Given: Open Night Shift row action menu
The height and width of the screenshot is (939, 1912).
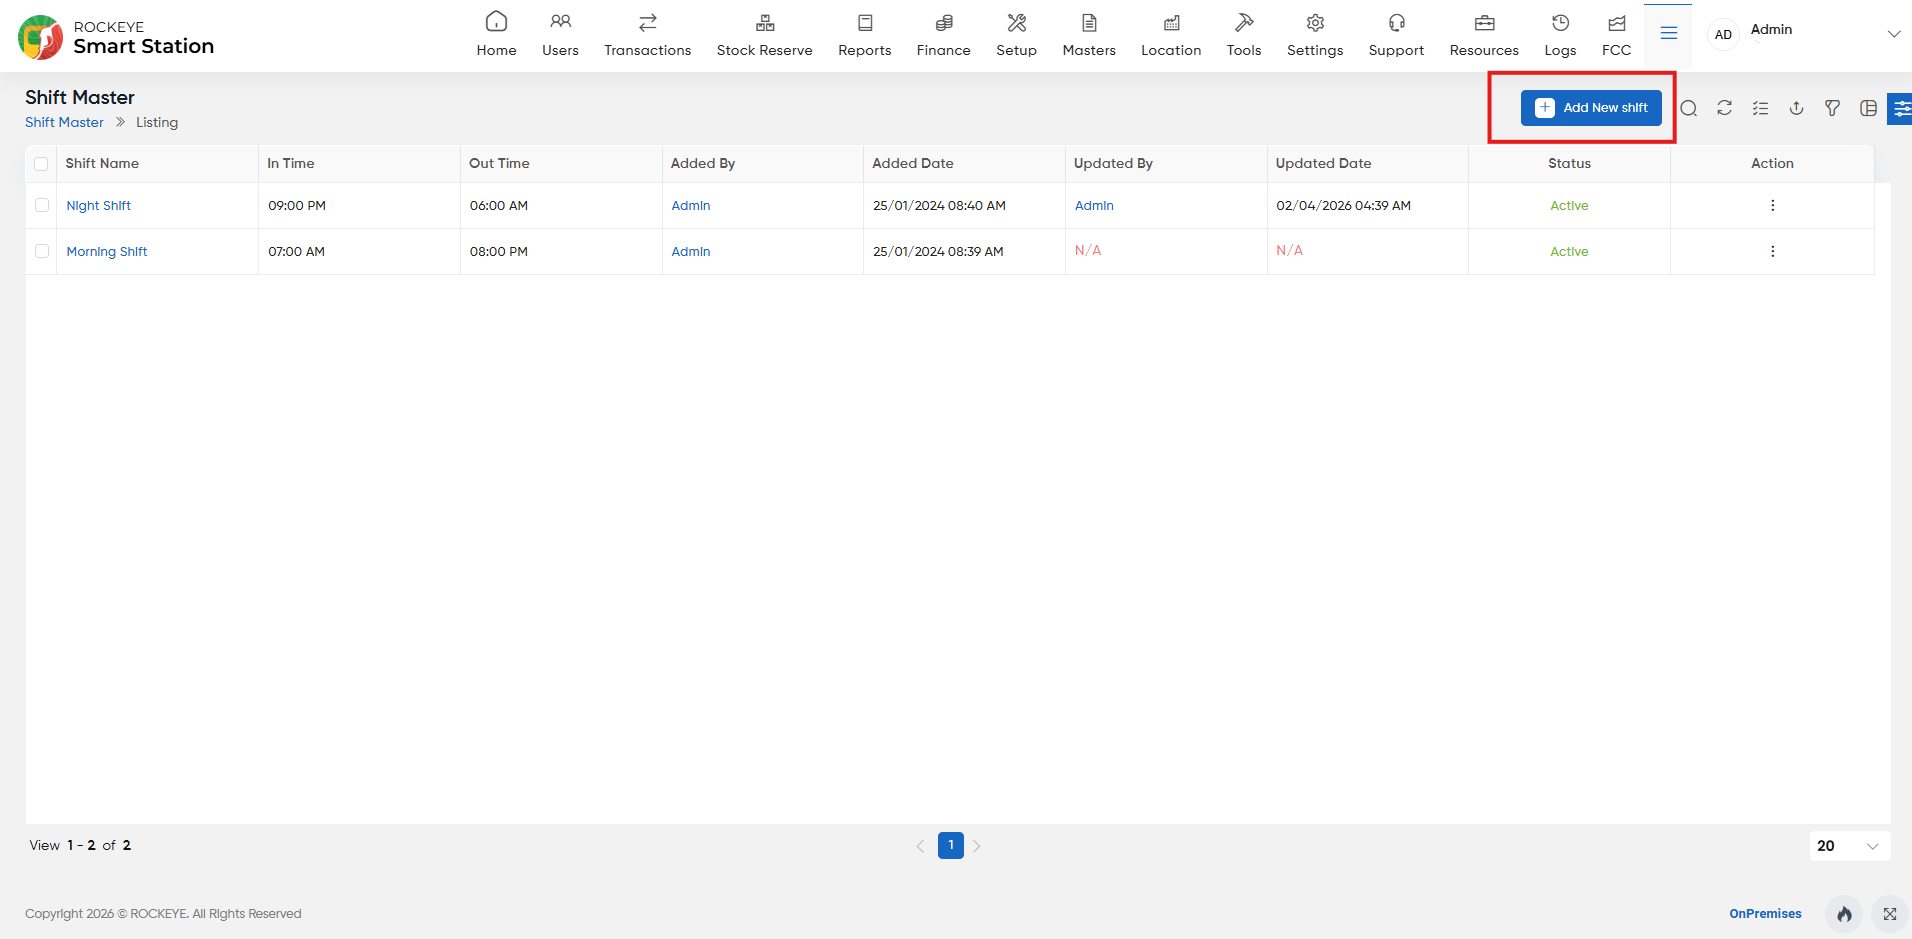Looking at the screenshot, I should coord(1772,205).
